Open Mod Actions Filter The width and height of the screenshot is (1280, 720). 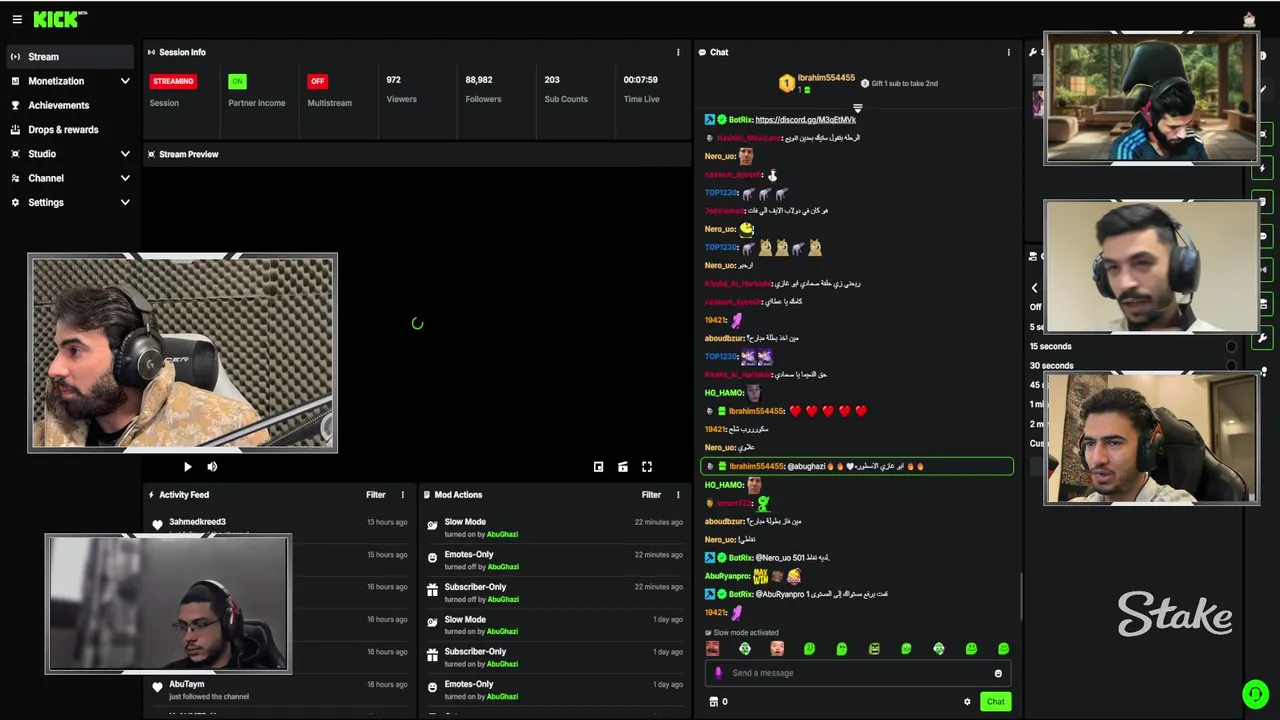point(651,494)
